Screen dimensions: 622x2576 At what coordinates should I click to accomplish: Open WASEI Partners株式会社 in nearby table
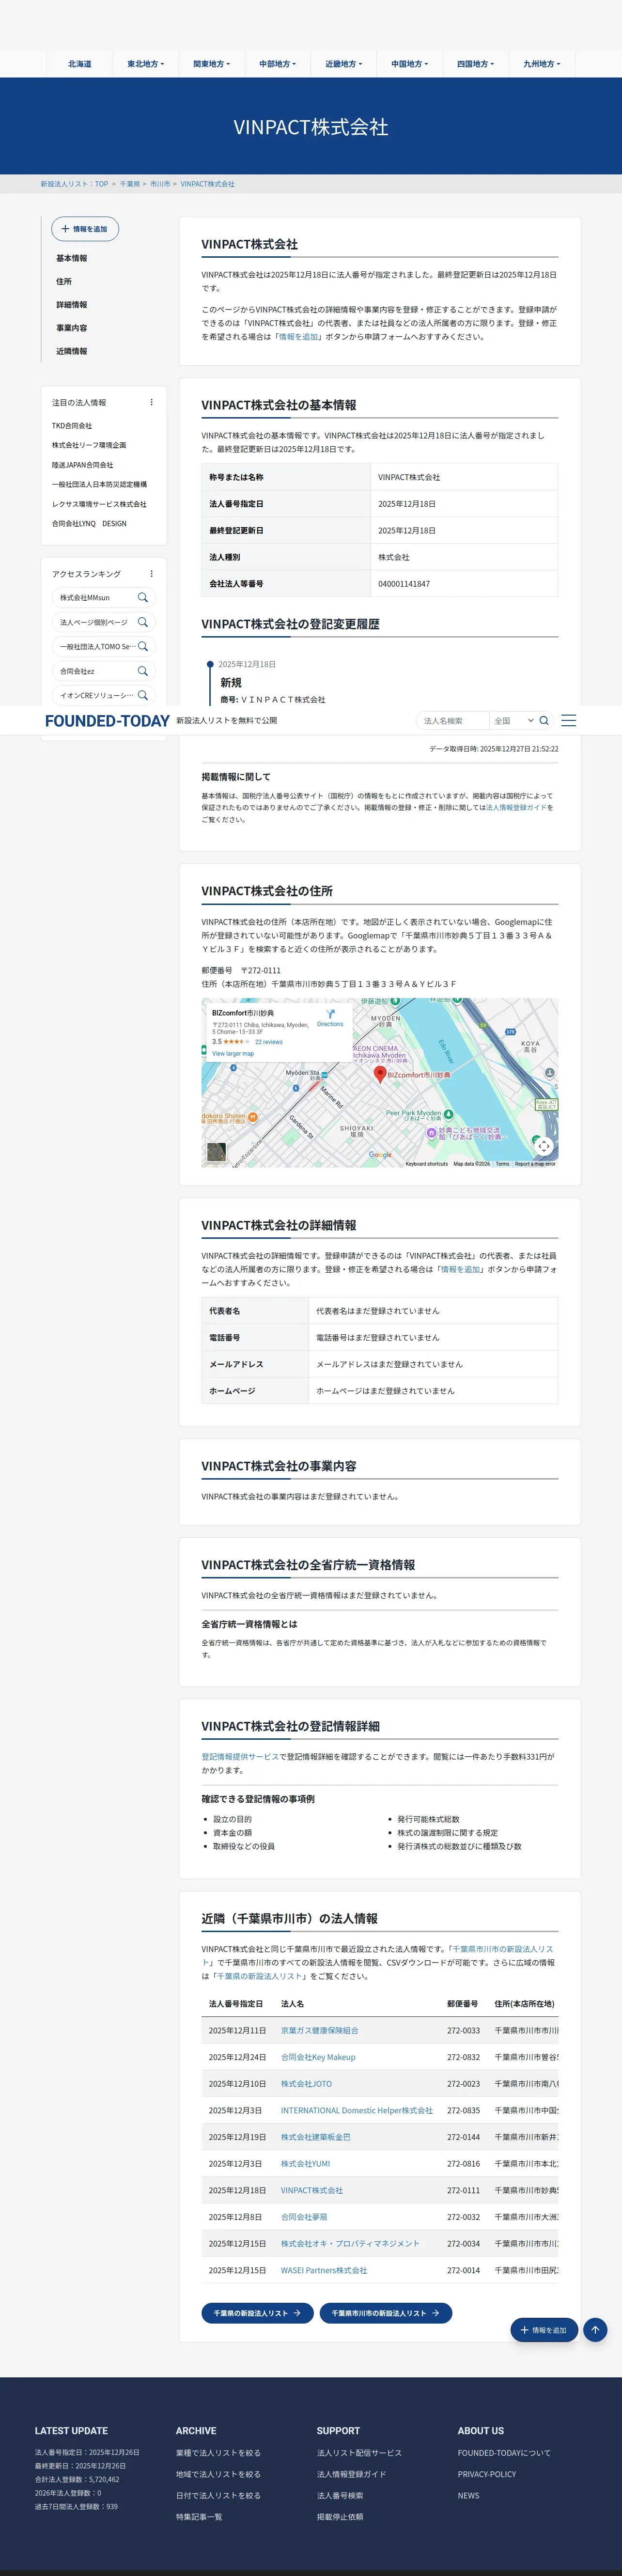324,2270
